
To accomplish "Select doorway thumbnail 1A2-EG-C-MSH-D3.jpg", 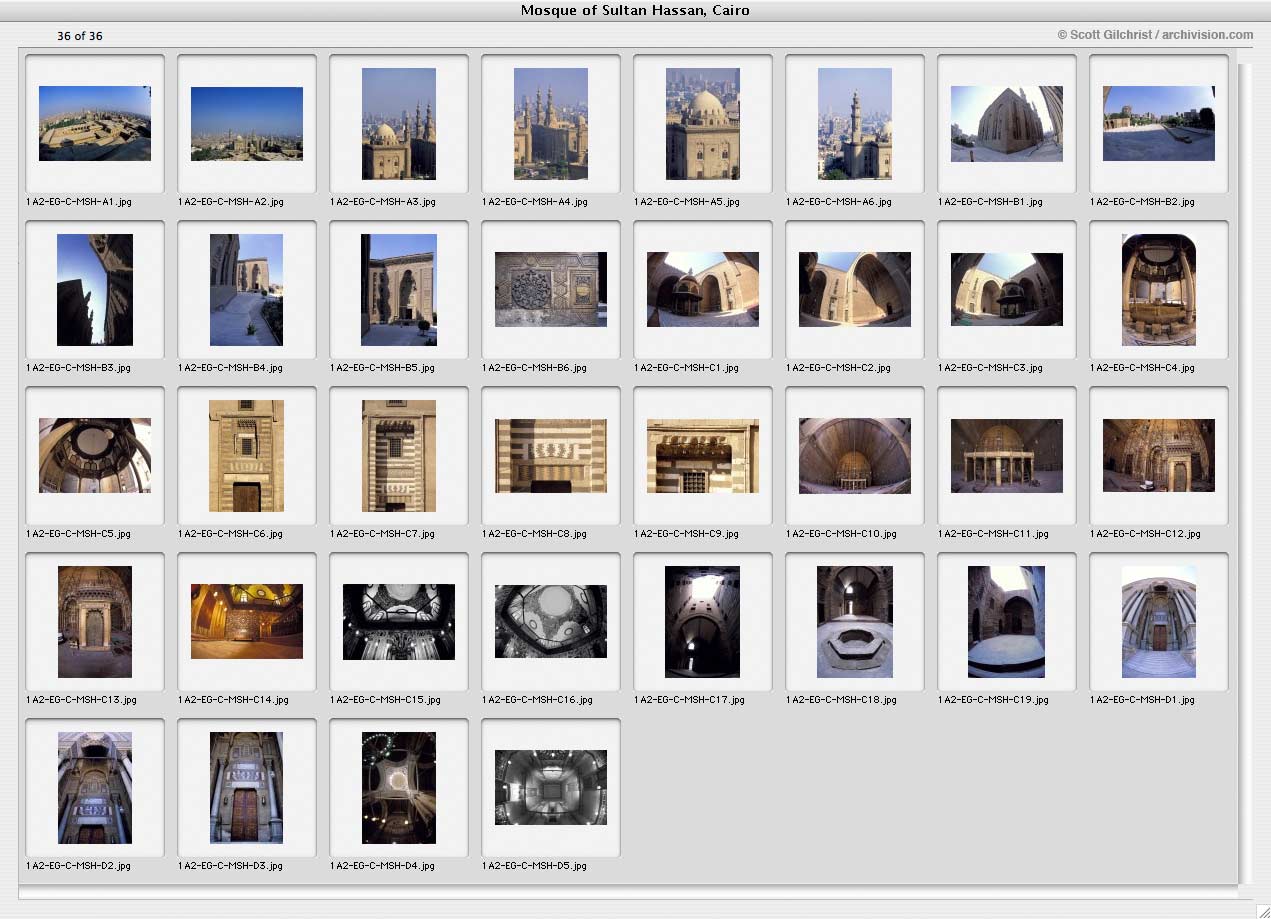I will point(247,788).
